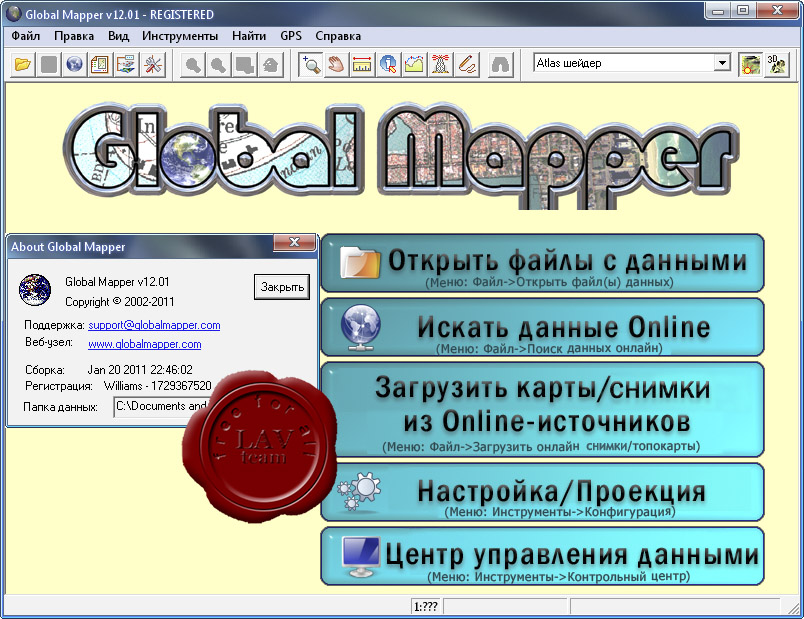Image resolution: width=804 pixels, height=619 pixels.
Task: Open the Вид menu
Action: (x=118, y=36)
